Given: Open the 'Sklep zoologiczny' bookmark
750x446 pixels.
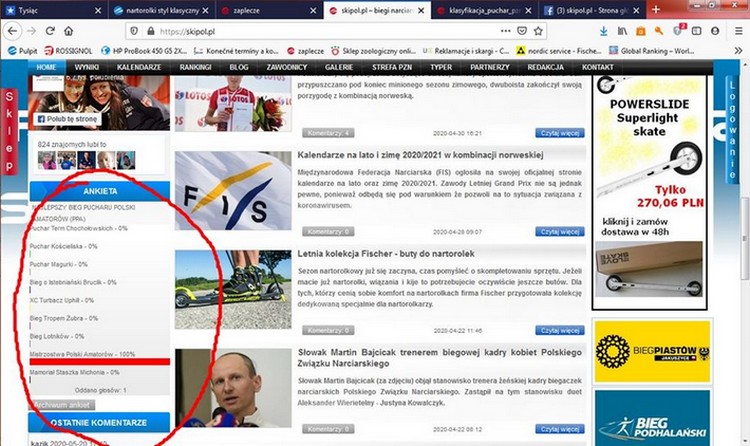Looking at the screenshot, I should point(373,51).
